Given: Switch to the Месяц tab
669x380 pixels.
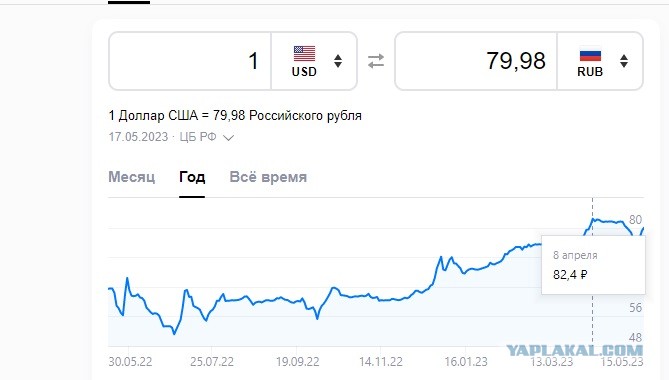Looking at the screenshot, I should pos(131,177).
